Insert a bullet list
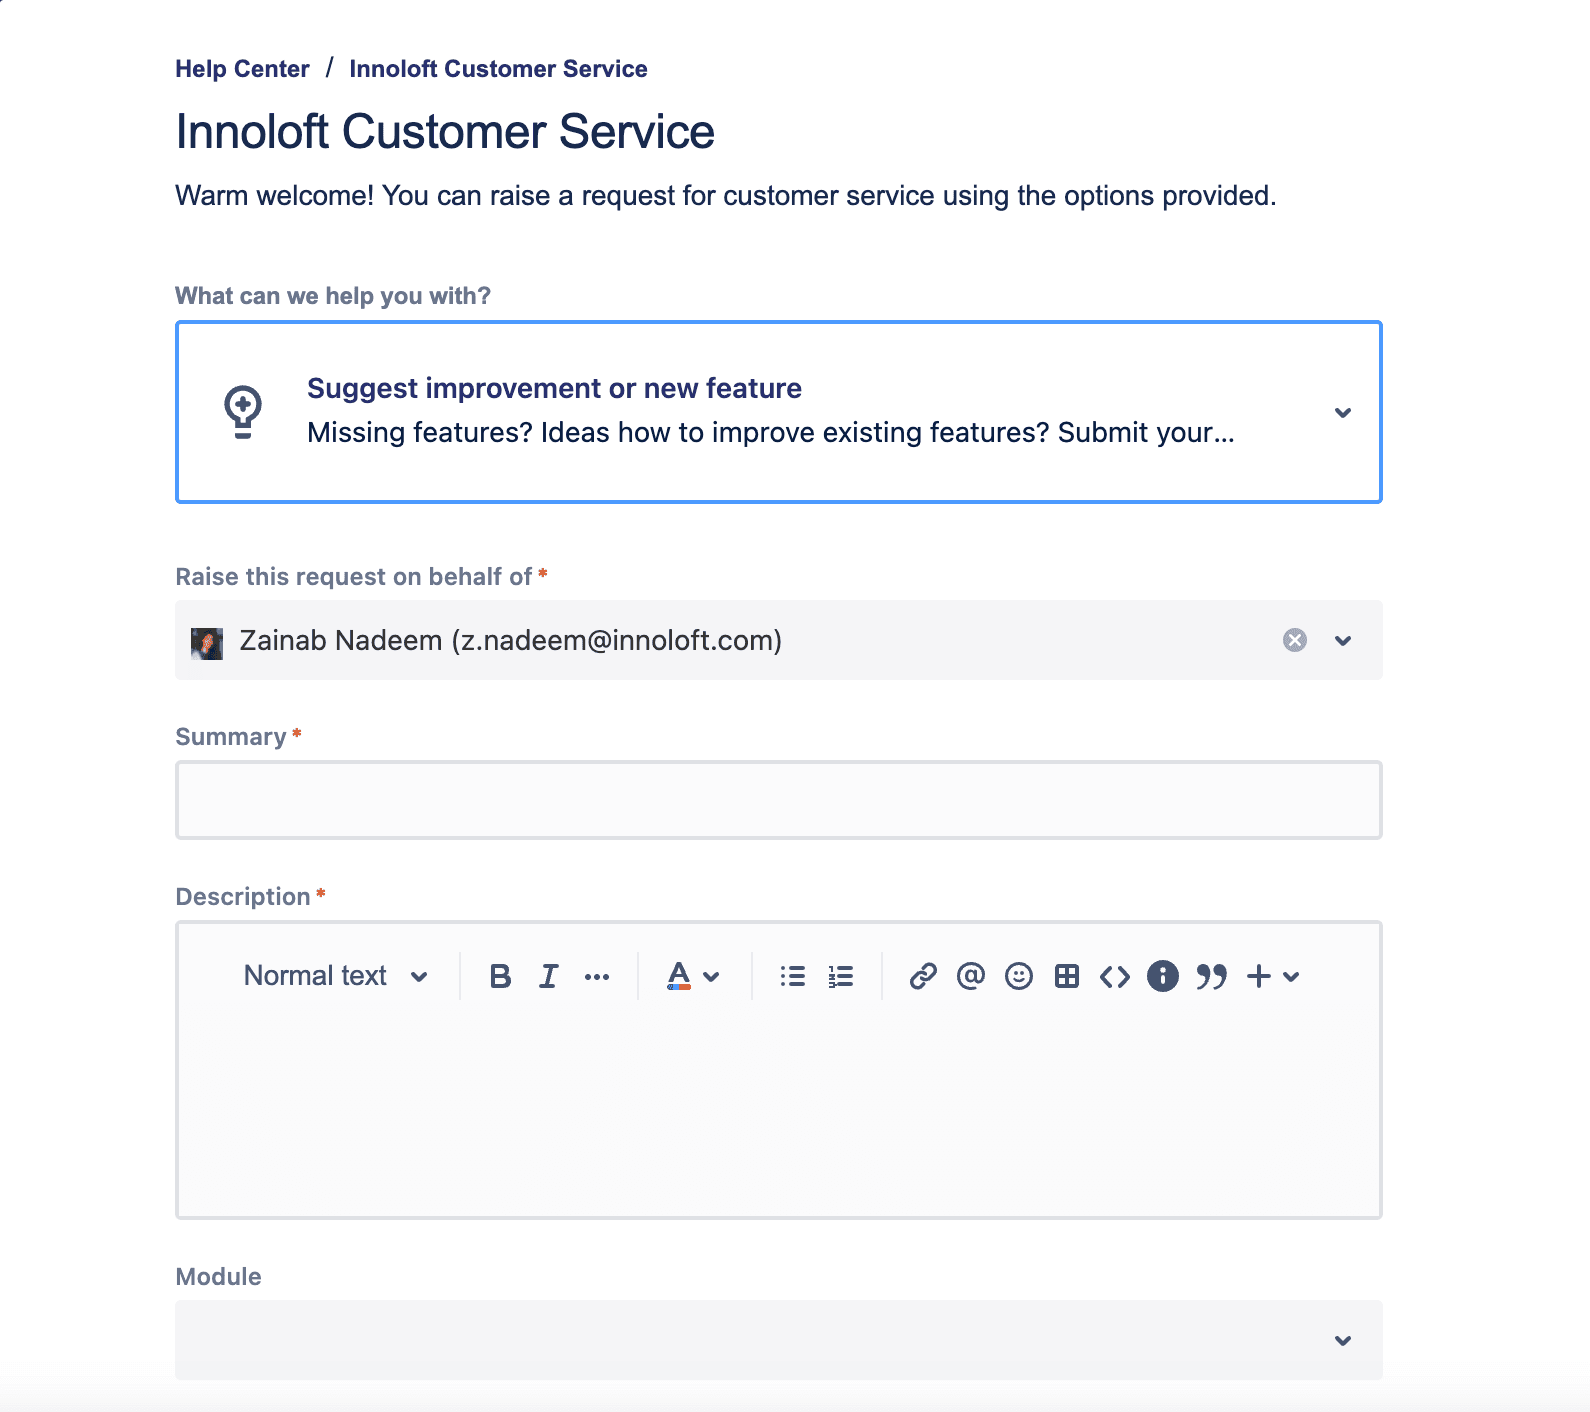The width and height of the screenshot is (1590, 1412). click(x=793, y=976)
